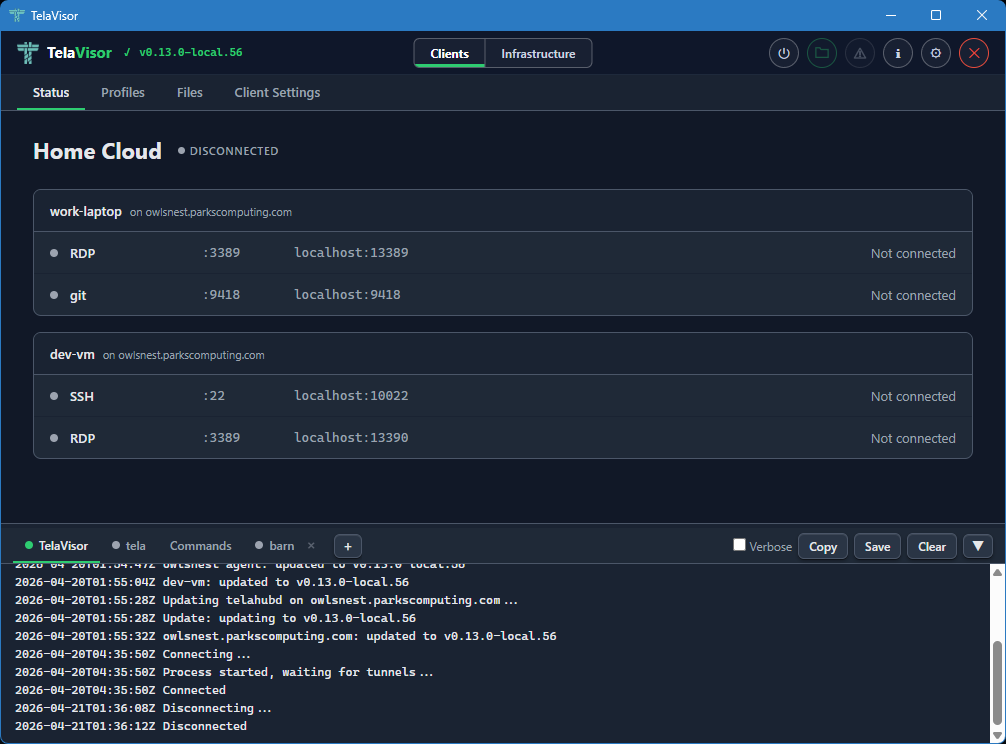
Task: Switch to the Commands log tab
Action: pyautogui.click(x=200, y=546)
